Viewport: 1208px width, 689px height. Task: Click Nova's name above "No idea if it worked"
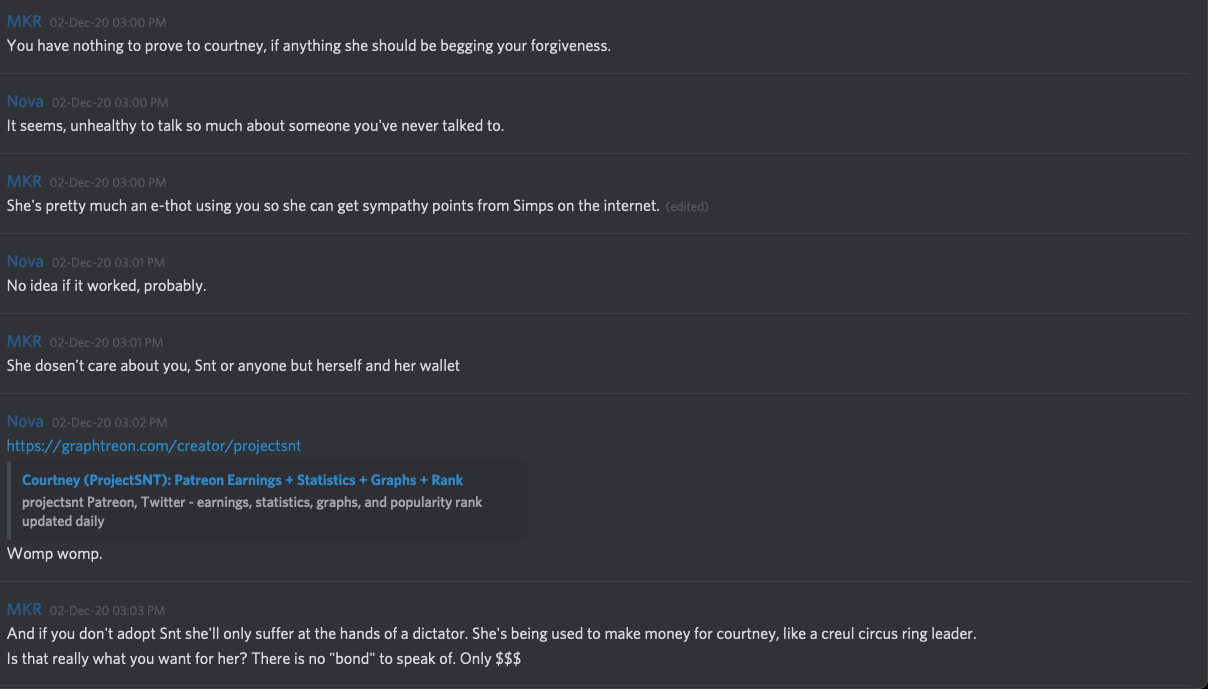tap(25, 261)
